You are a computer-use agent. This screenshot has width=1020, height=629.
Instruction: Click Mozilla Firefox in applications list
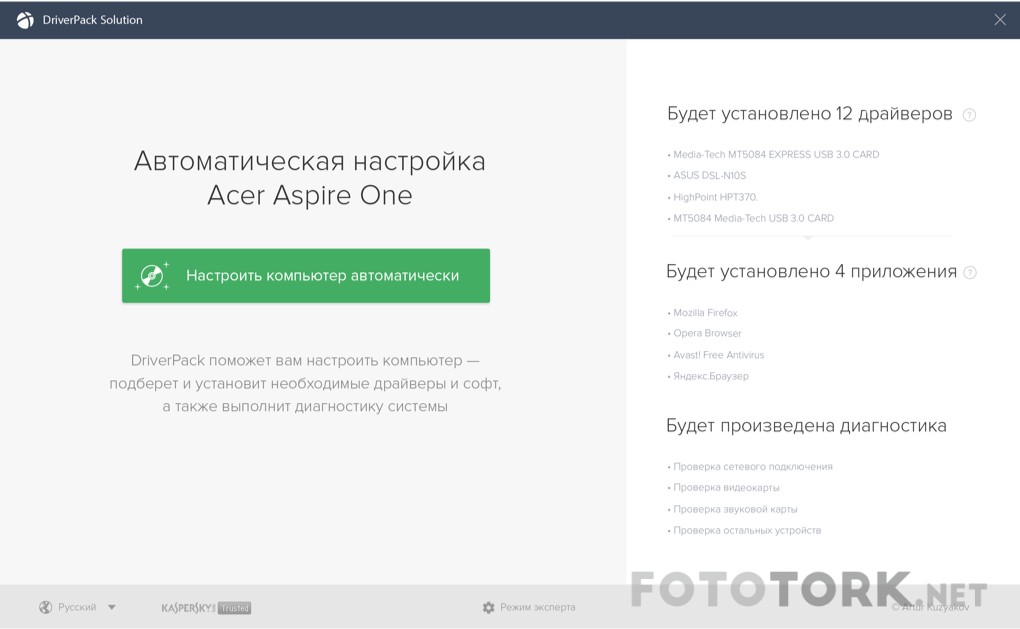[x=703, y=313]
